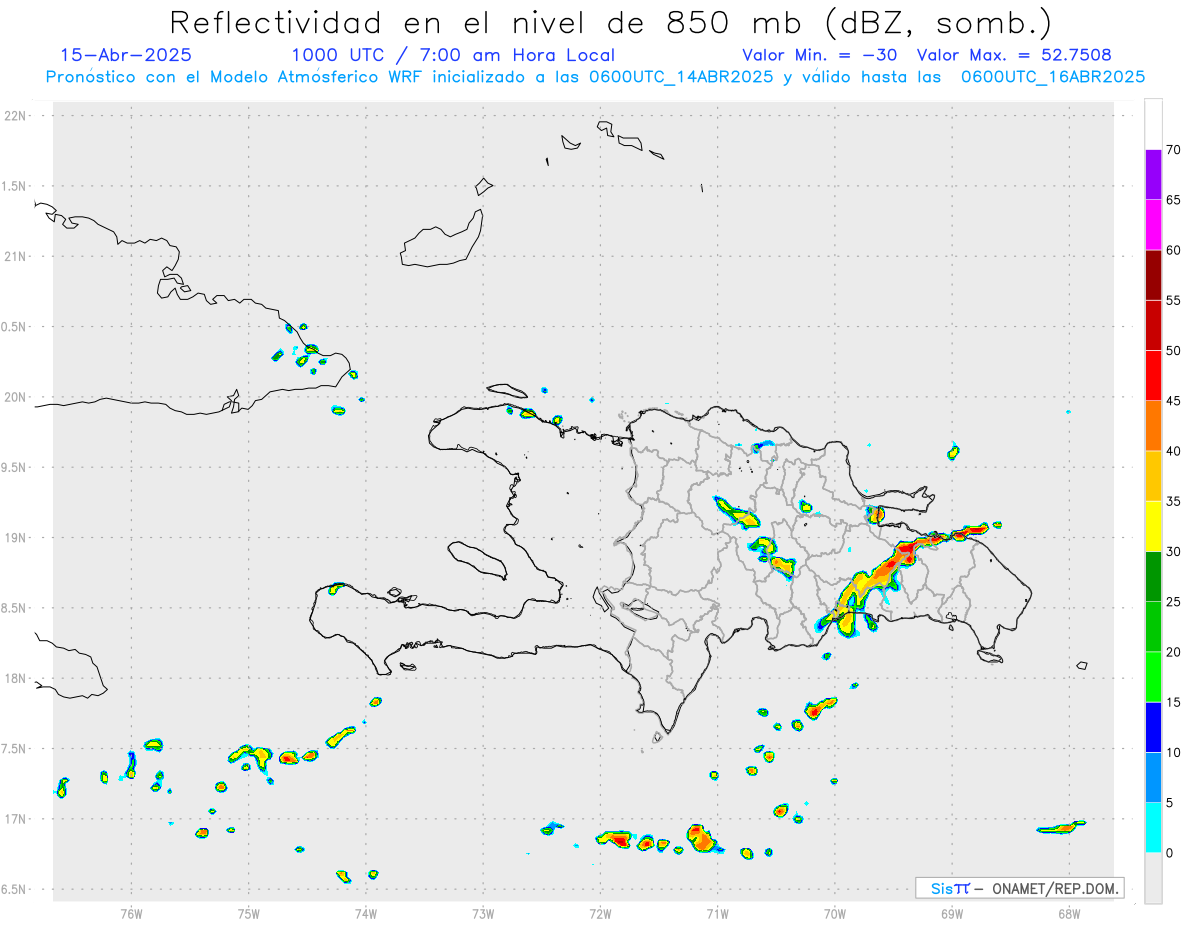The width and height of the screenshot is (1200, 927).
Task: Click the colorbar value label '50'
Action: (x=1174, y=351)
